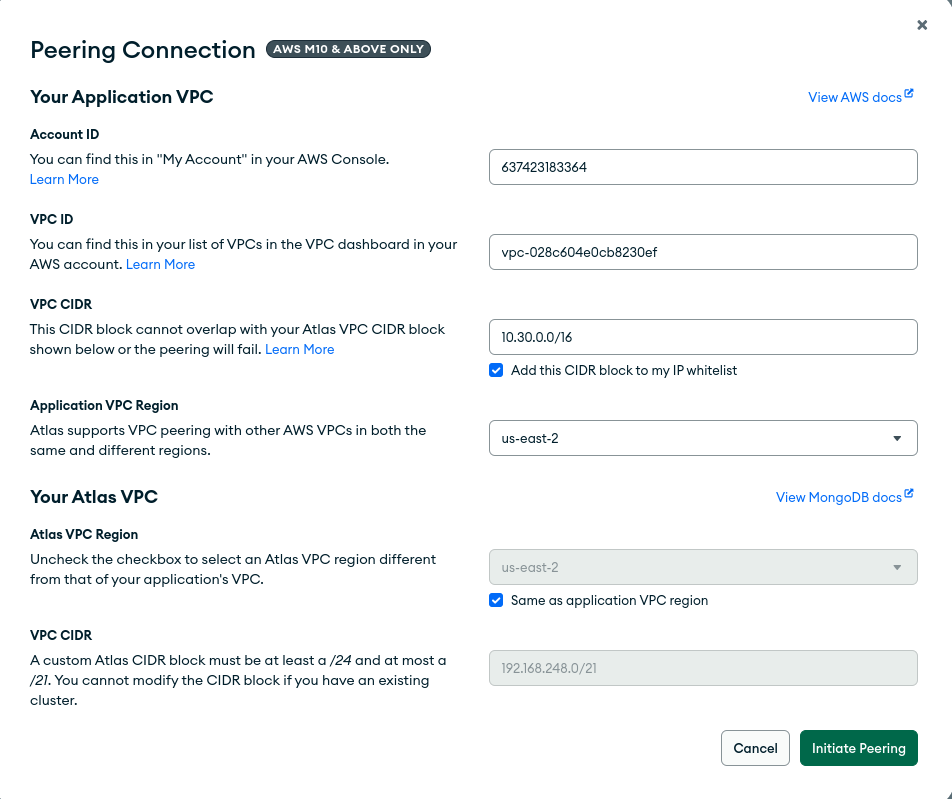Uncheck Add this CIDR block to IP whitelist
Image resolution: width=952 pixels, height=799 pixels.
[x=496, y=370]
